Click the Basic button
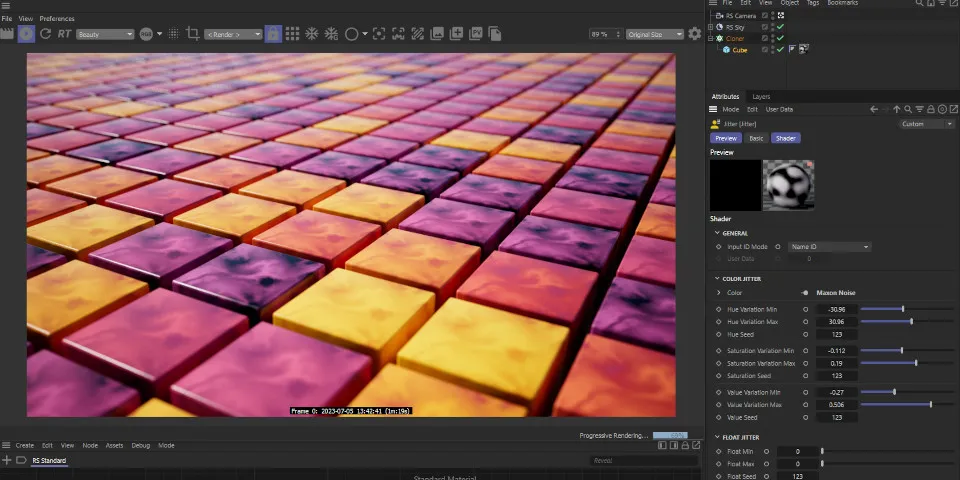The image size is (960, 480). pyautogui.click(x=756, y=138)
